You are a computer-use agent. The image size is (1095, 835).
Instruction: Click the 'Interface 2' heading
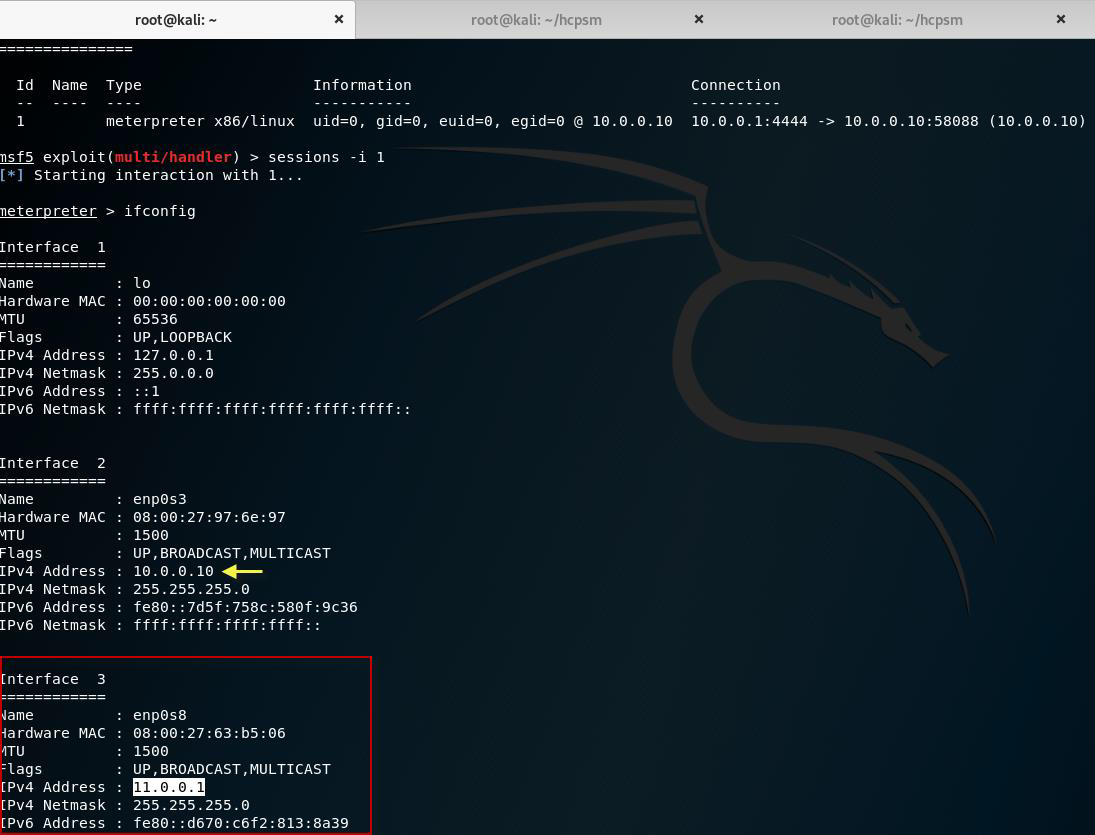tap(52, 464)
